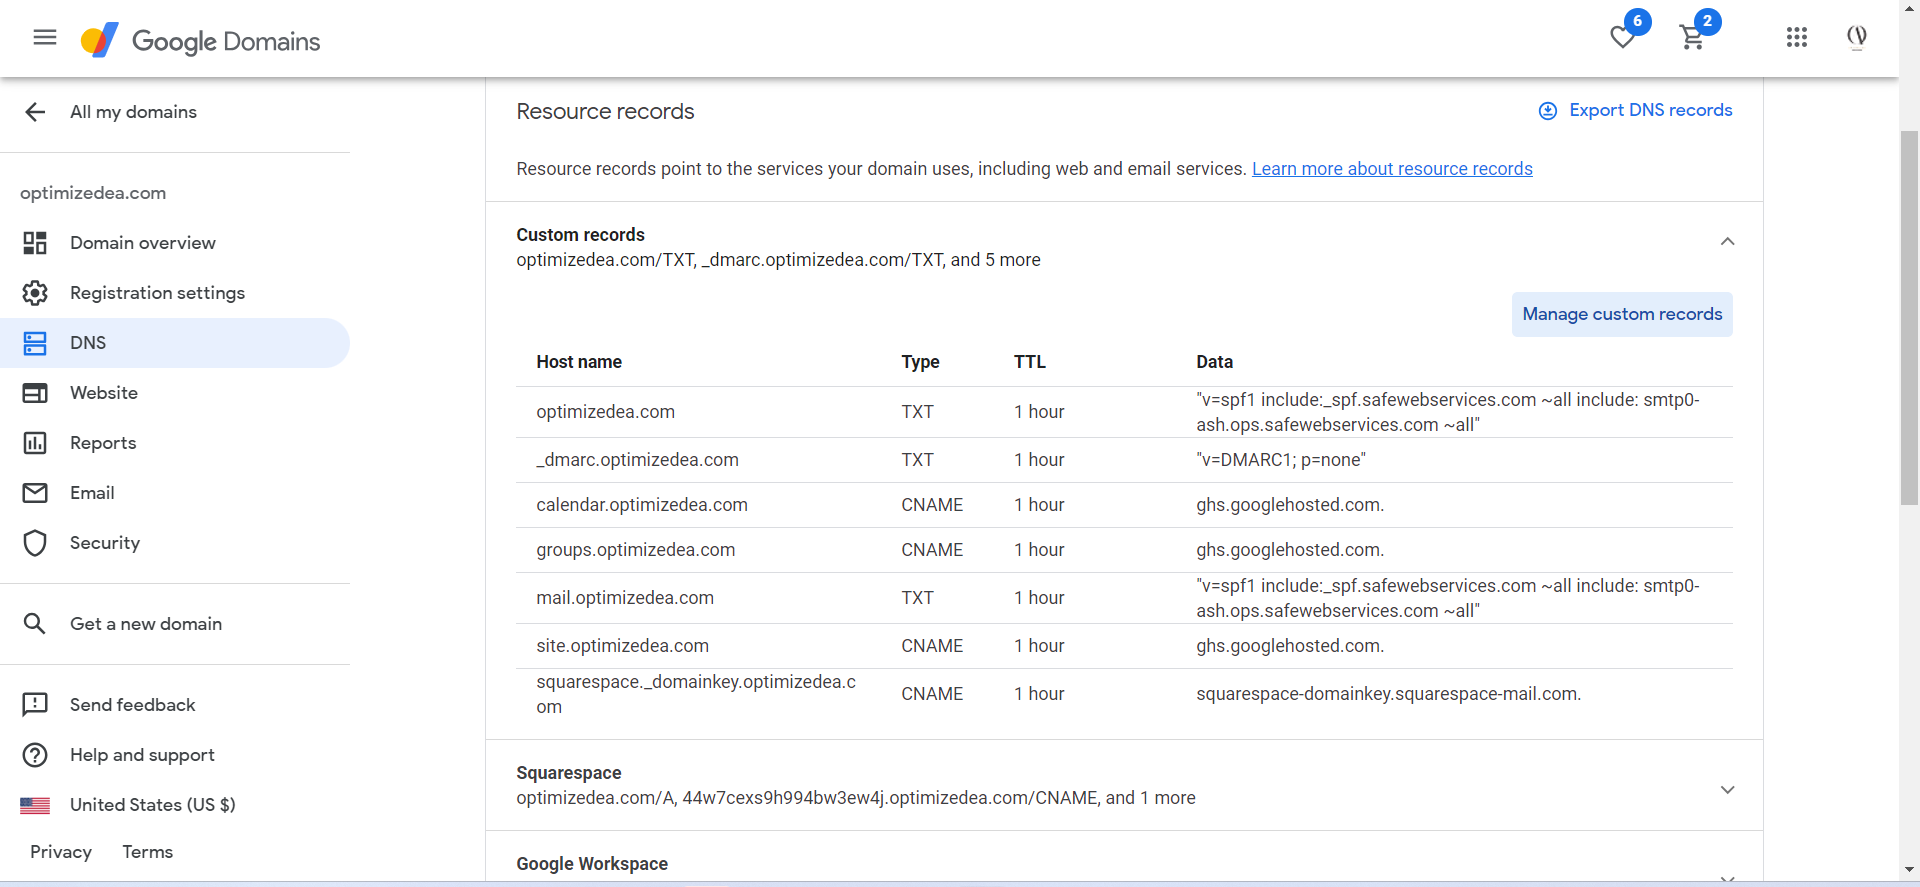Open Domain overview in sidebar

pyautogui.click(x=142, y=243)
